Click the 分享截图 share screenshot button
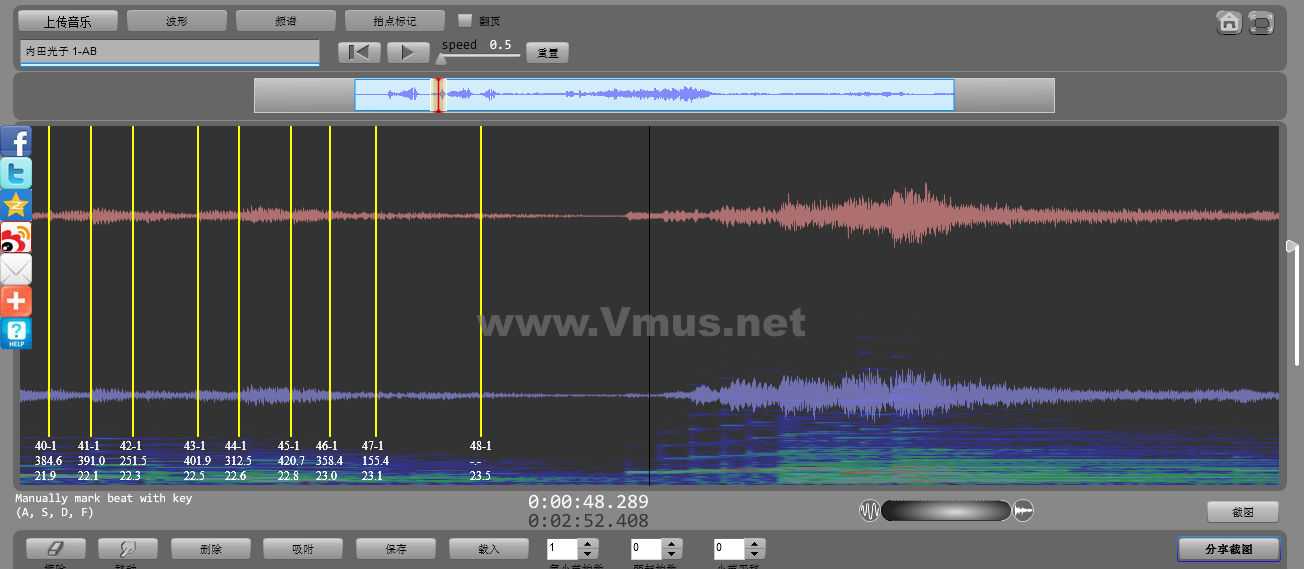Screen dimensions: 1304x569 pyautogui.click(x=1229, y=549)
